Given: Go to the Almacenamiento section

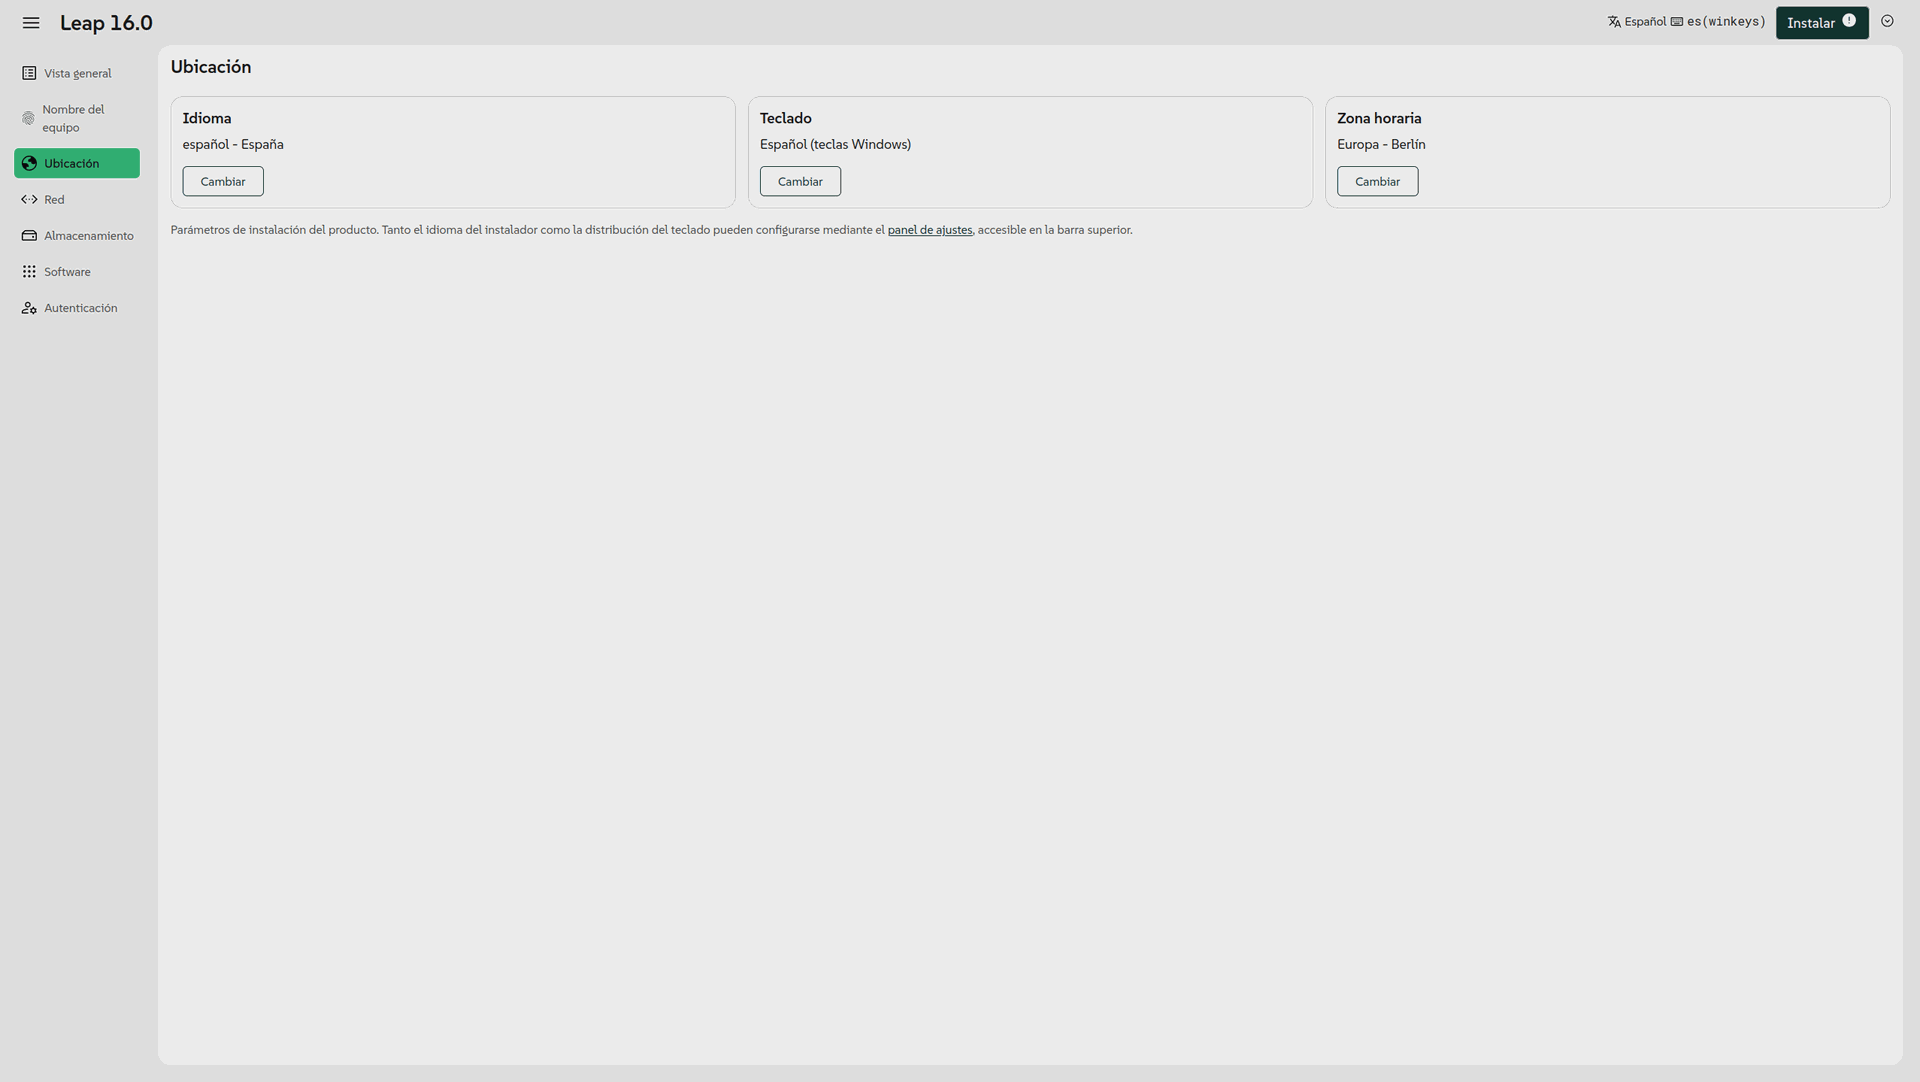Looking at the screenshot, I should tap(88, 236).
